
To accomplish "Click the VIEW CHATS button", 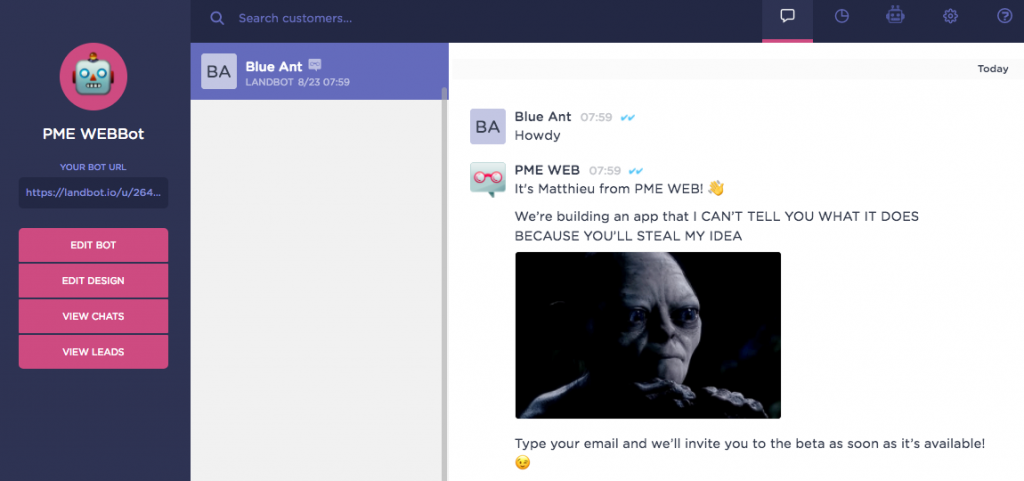I will tap(93, 317).
